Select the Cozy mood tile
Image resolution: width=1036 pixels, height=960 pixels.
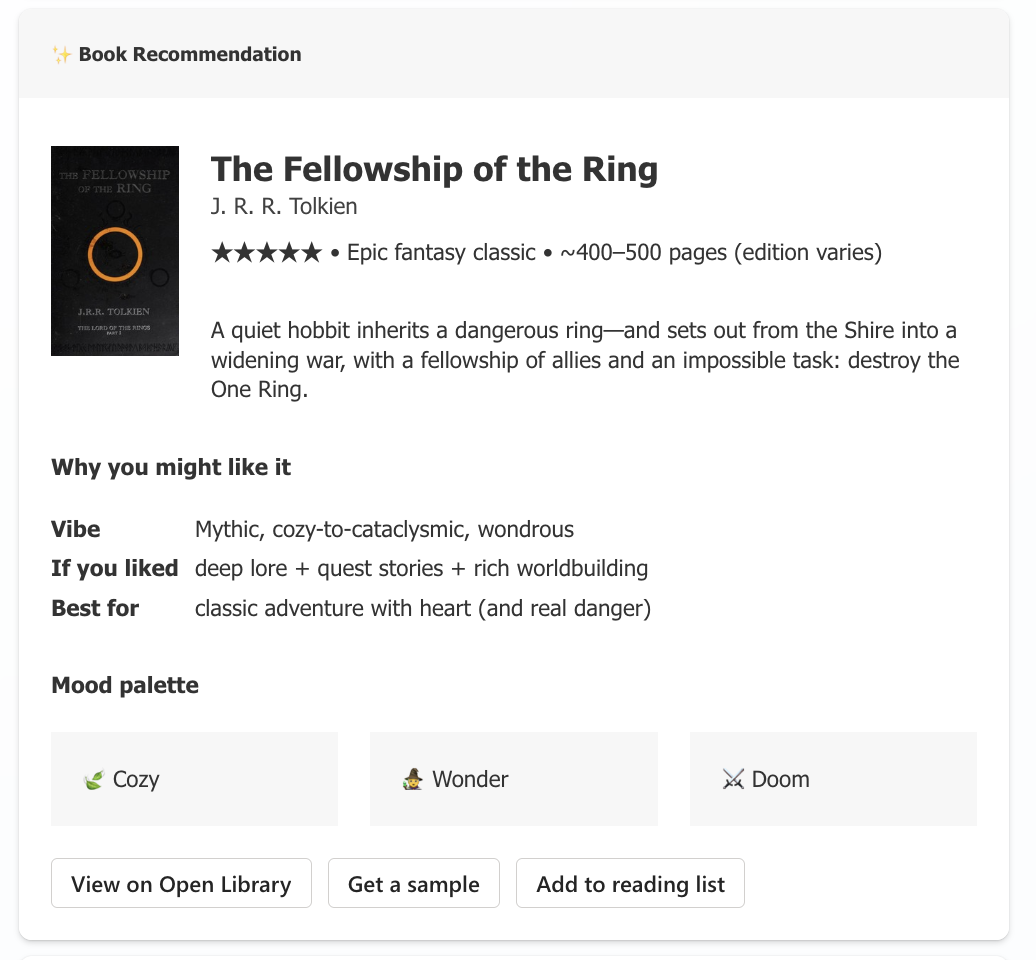point(194,779)
